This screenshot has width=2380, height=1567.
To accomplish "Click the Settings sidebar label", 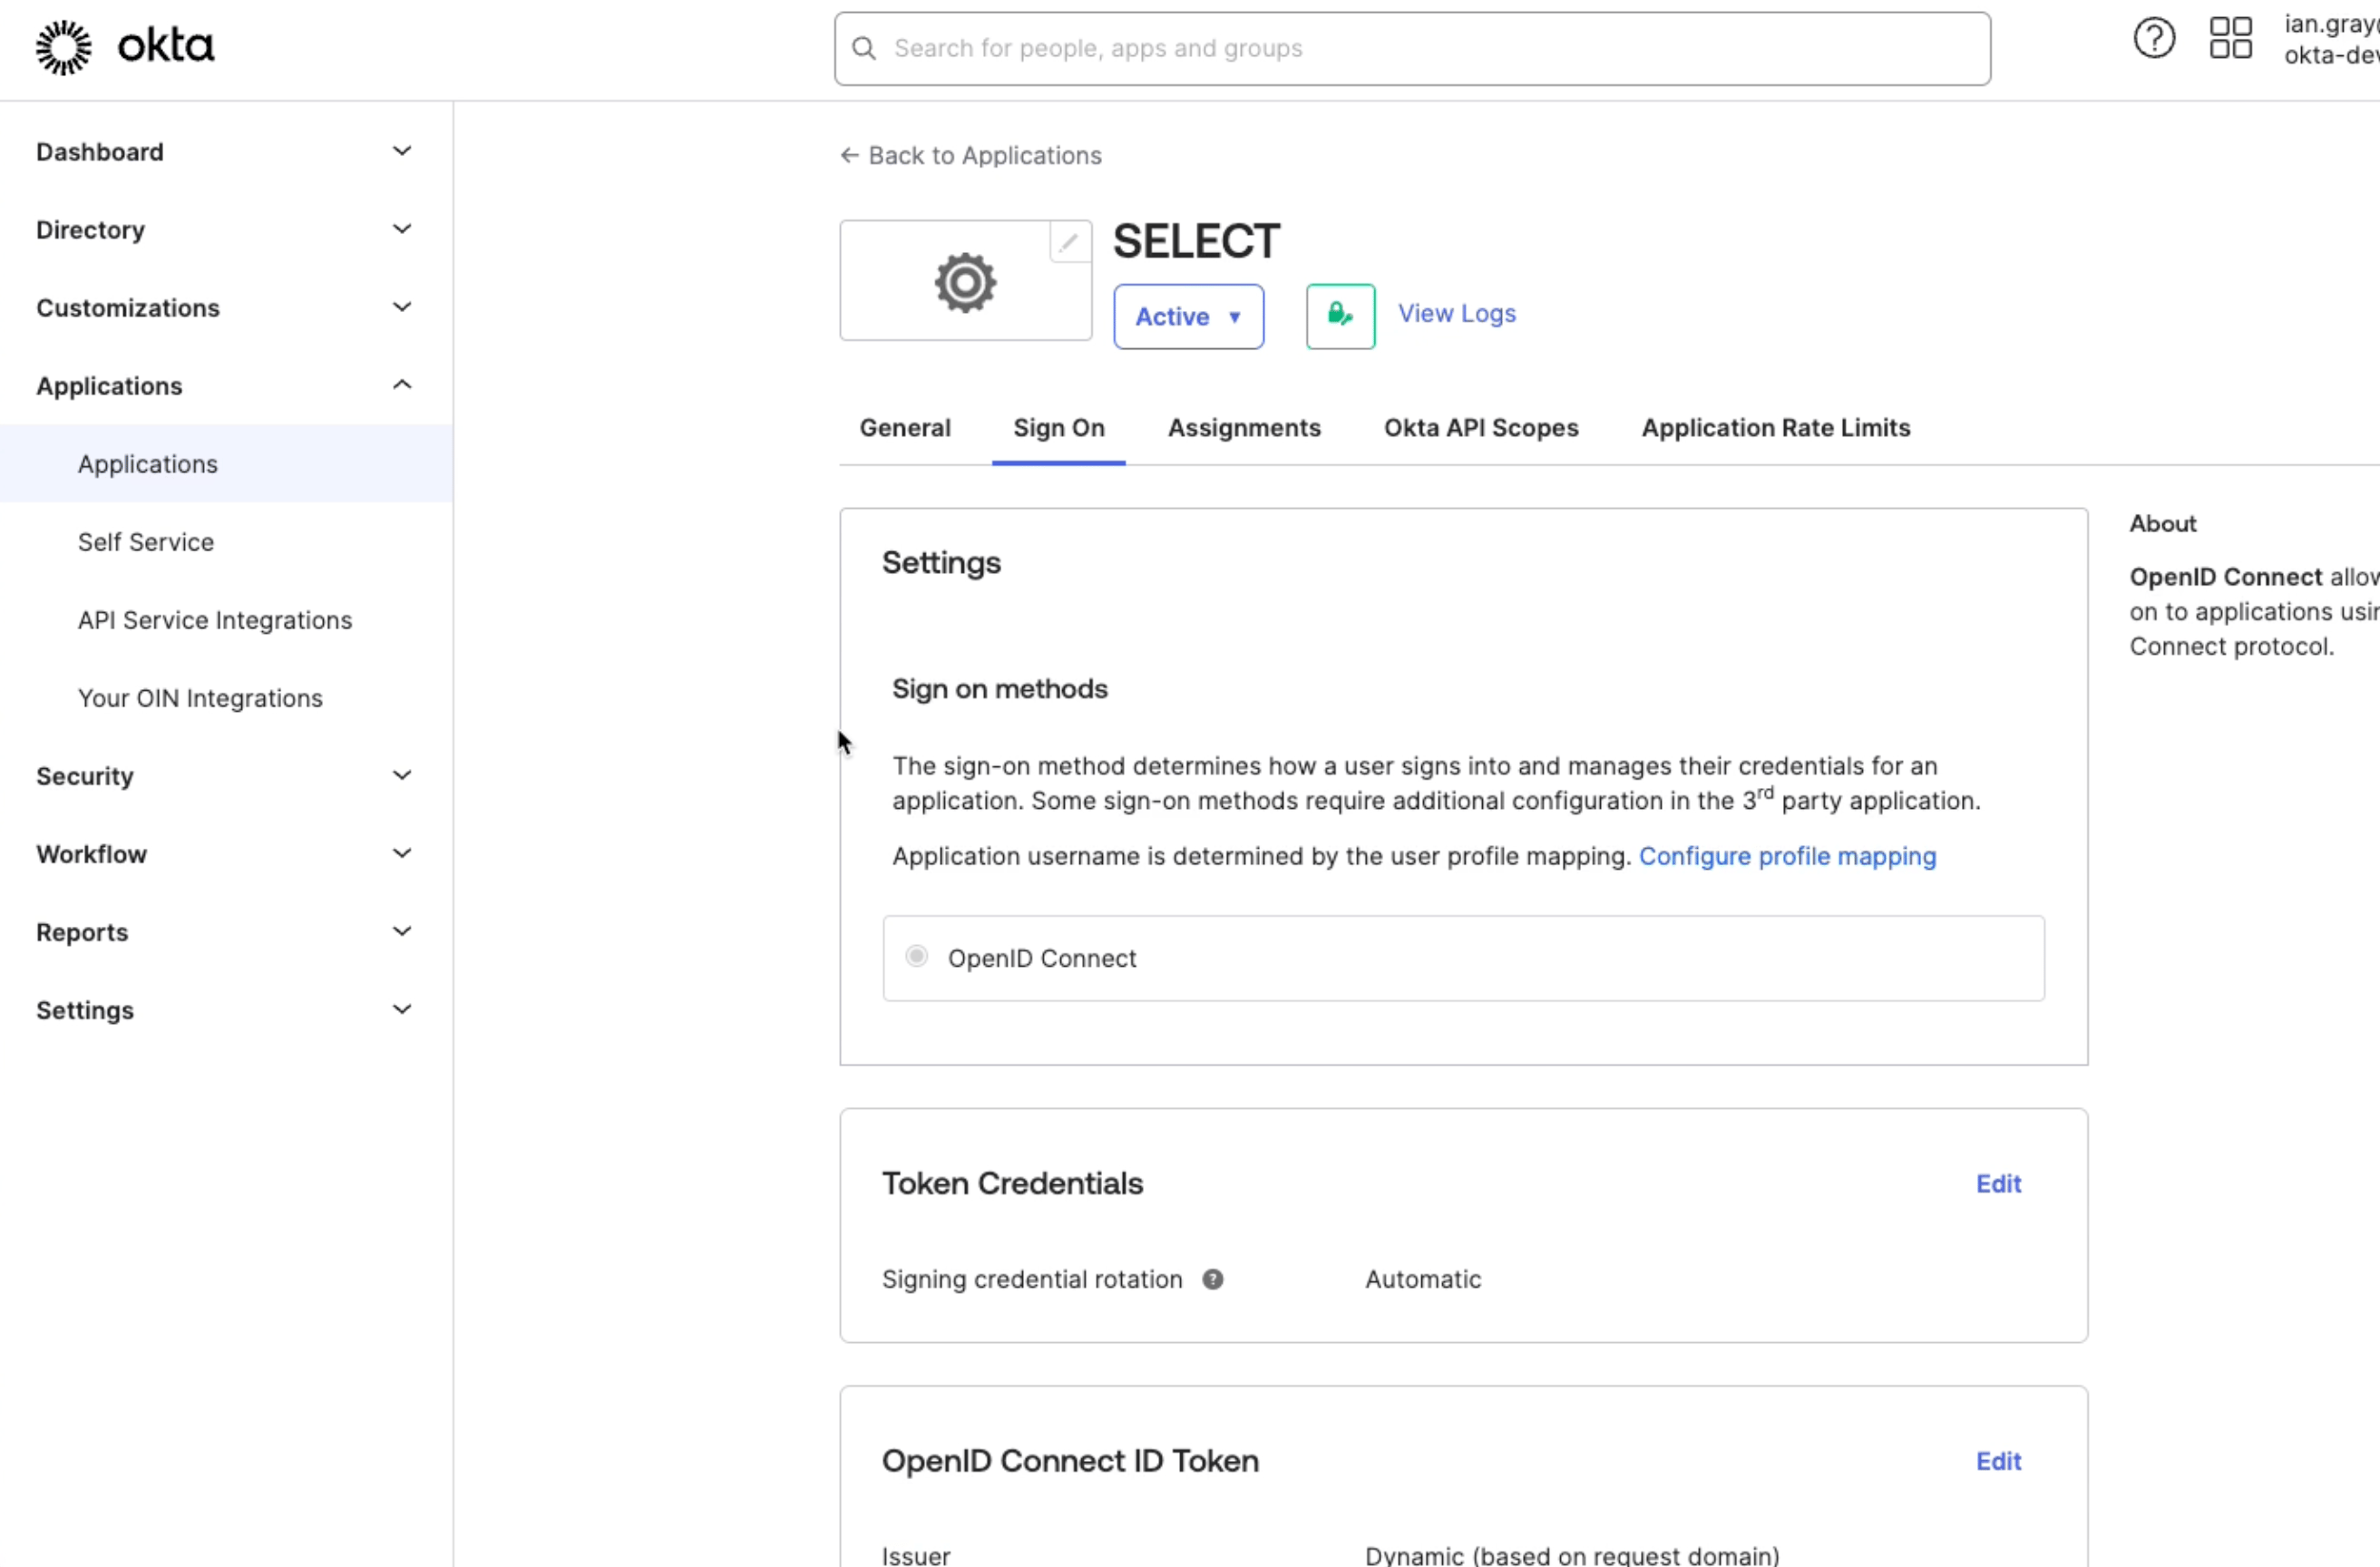I will pyautogui.click(x=85, y=1010).
